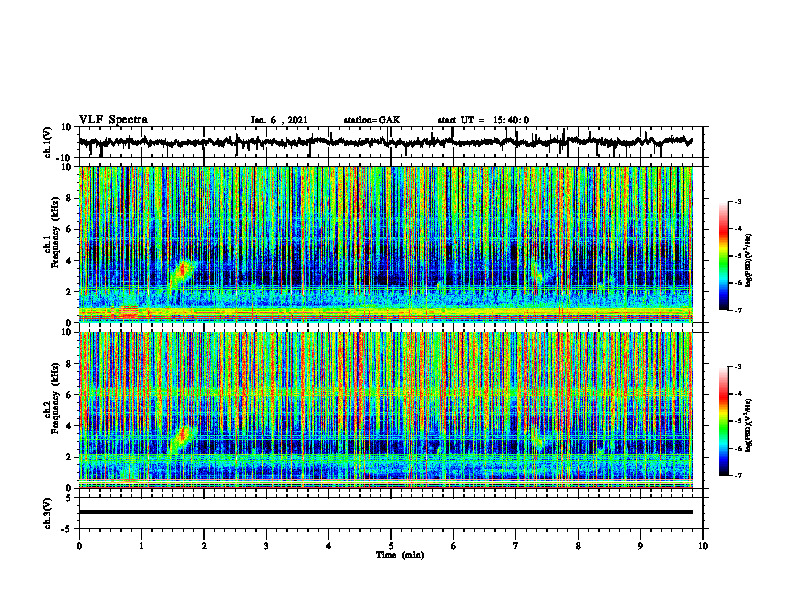Viewport: 792px width, 612px height.
Task: Click the 'ch.3(V)' axis label
Action: pos(48,513)
